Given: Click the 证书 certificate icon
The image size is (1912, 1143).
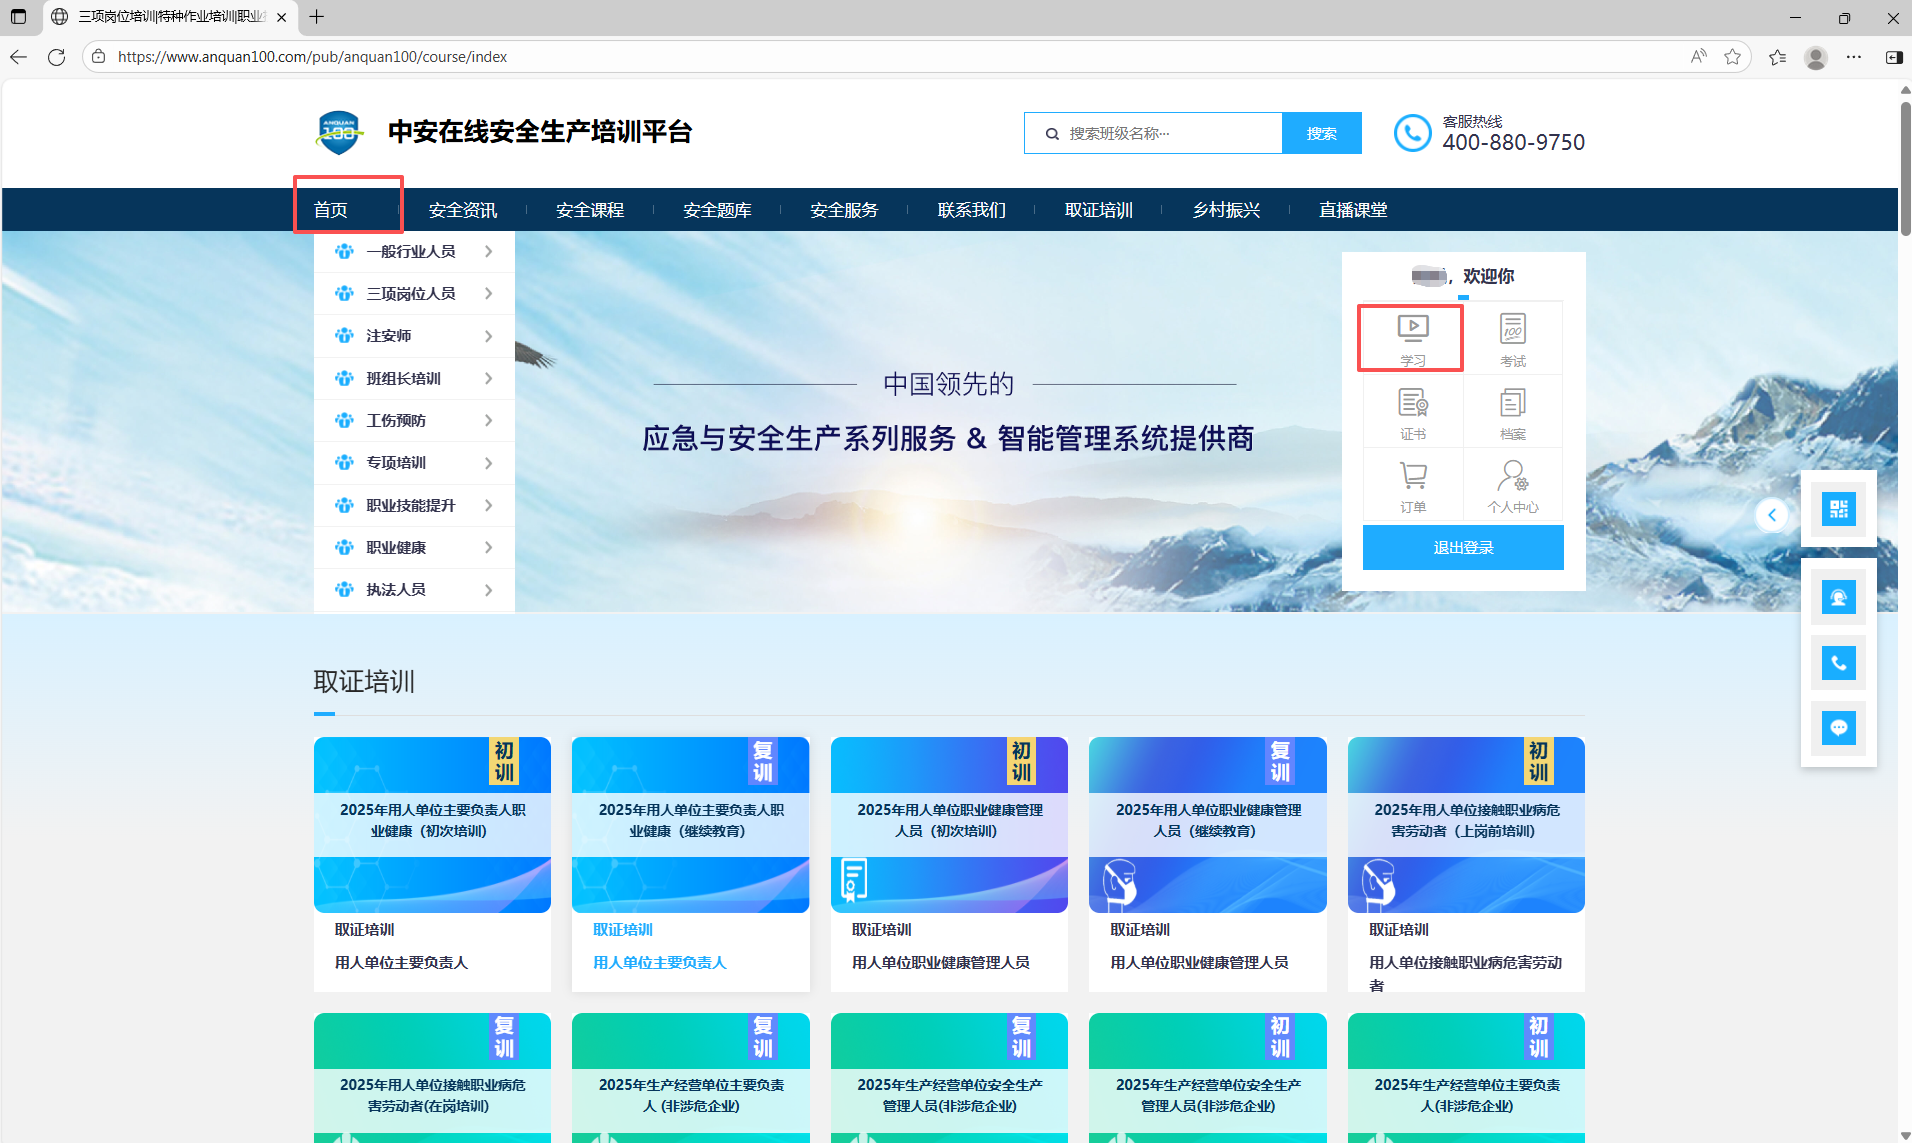Looking at the screenshot, I should click(1412, 412).
